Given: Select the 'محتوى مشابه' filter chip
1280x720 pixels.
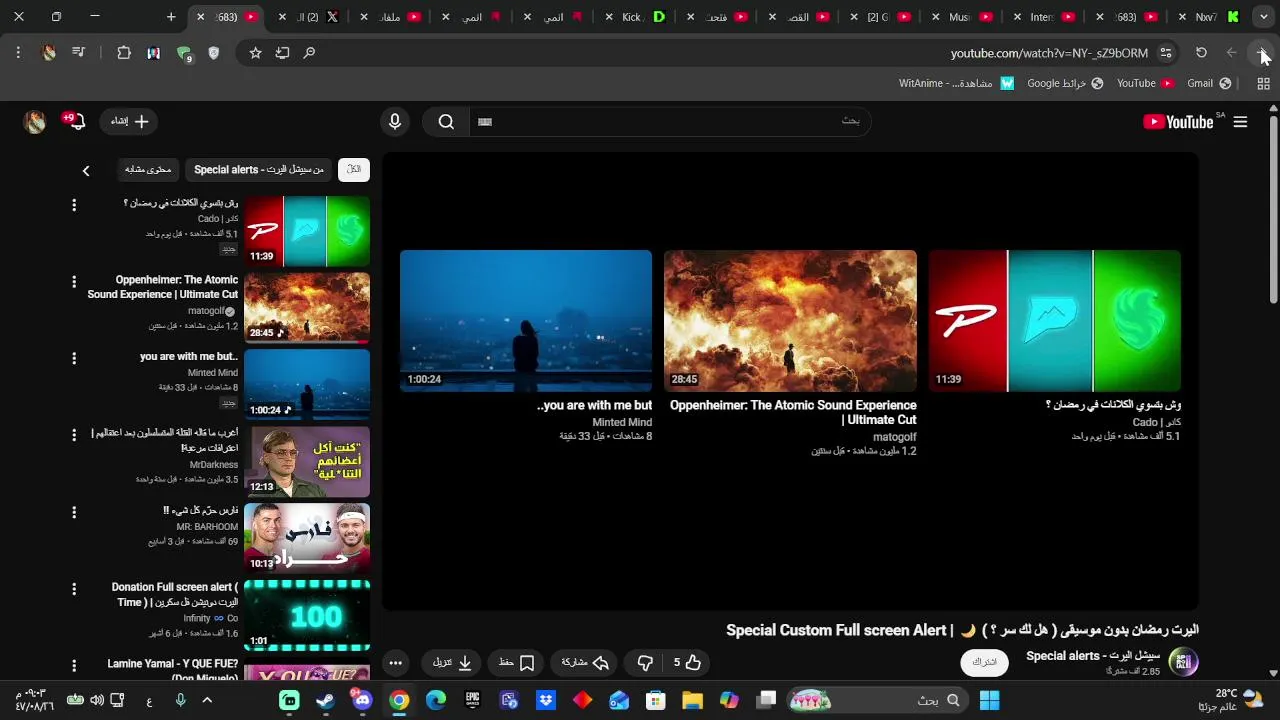Looking at the screenshot, I should click(x=148, y=170).
